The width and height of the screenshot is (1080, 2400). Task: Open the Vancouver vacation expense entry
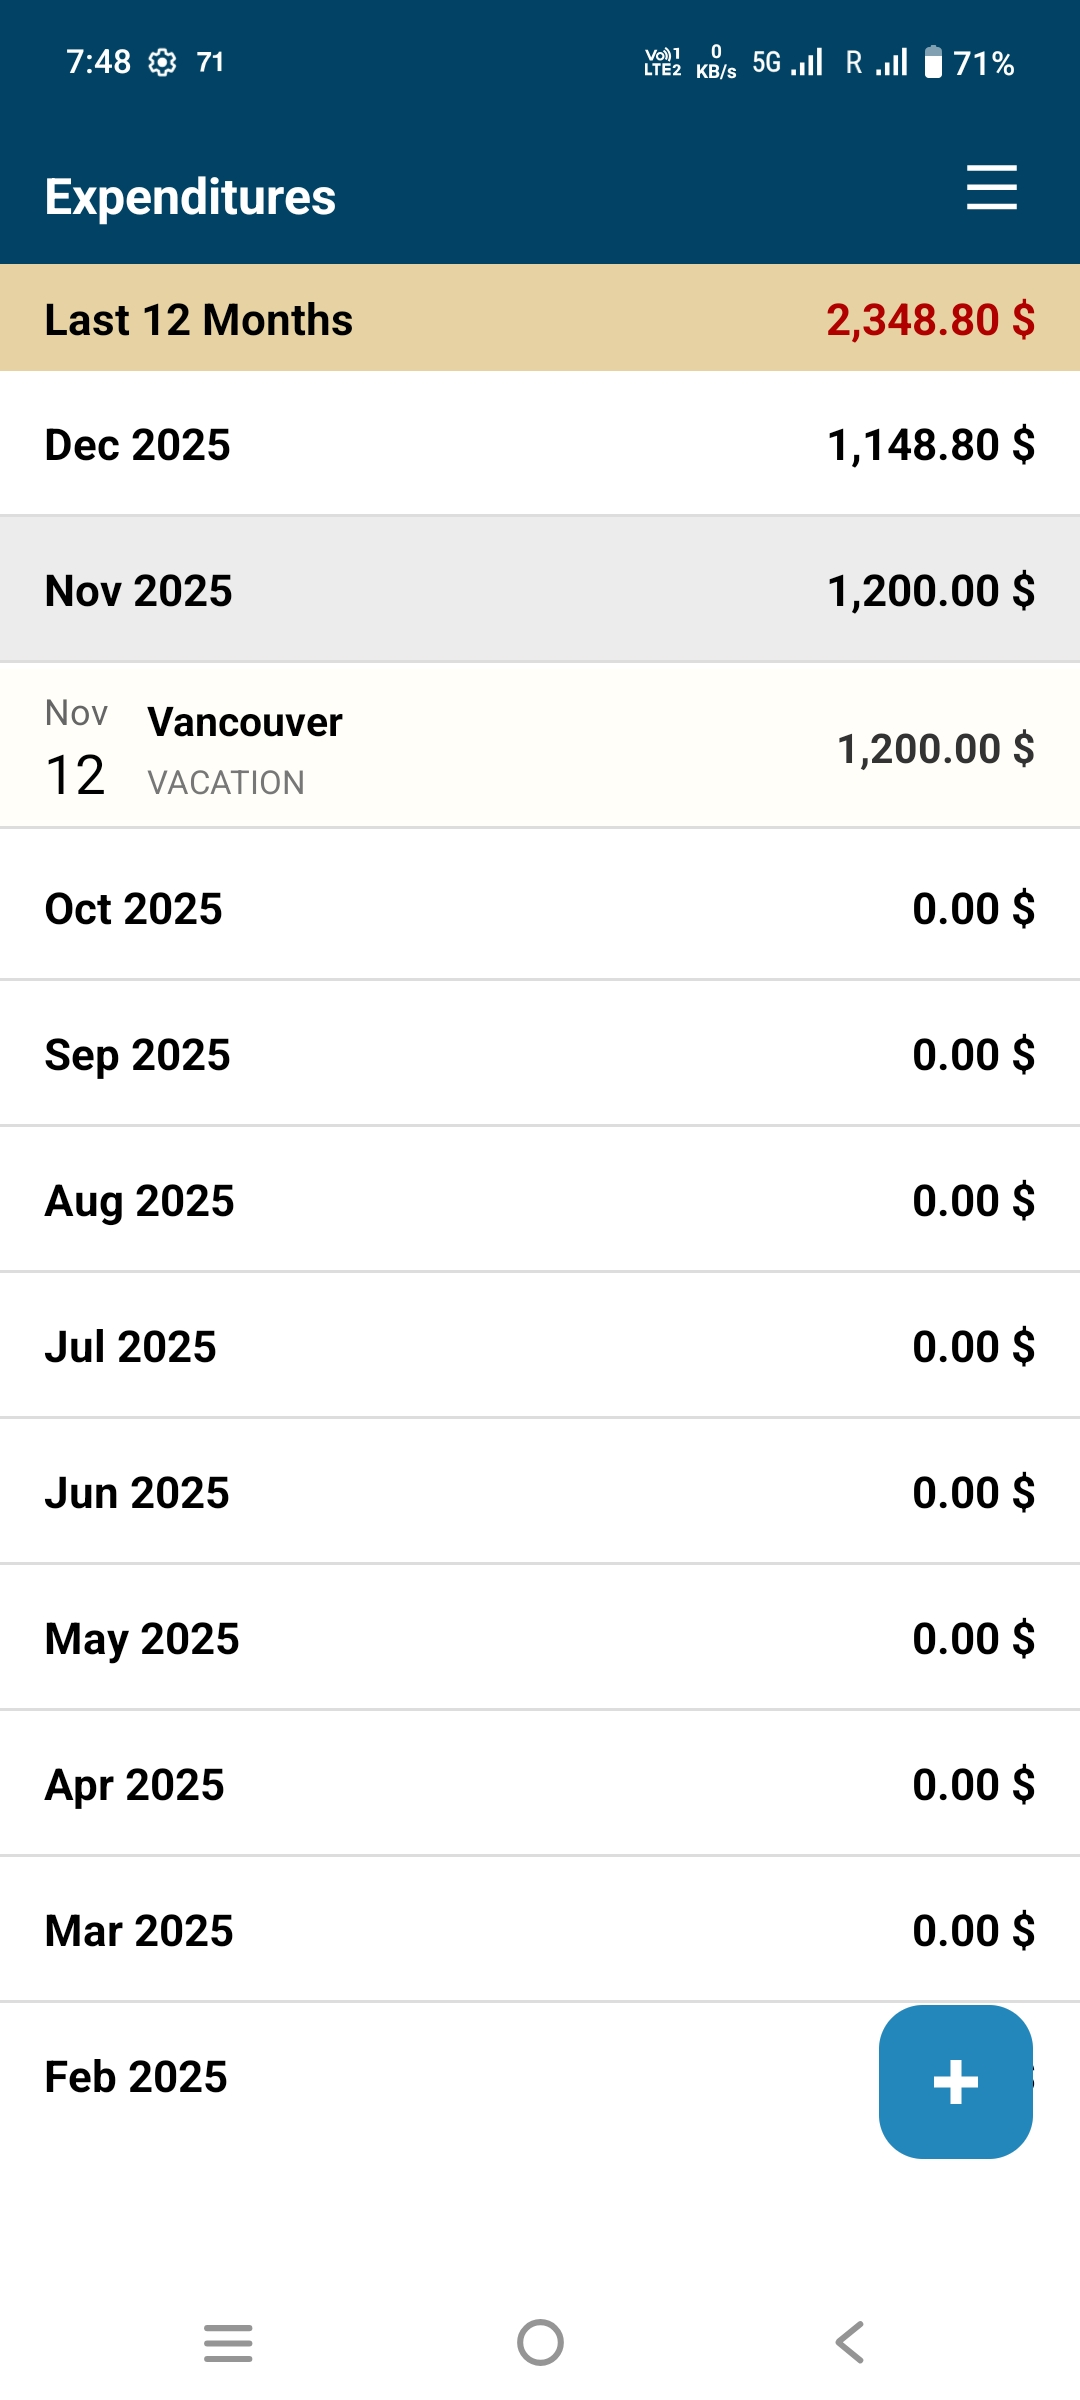click(540, 746)
